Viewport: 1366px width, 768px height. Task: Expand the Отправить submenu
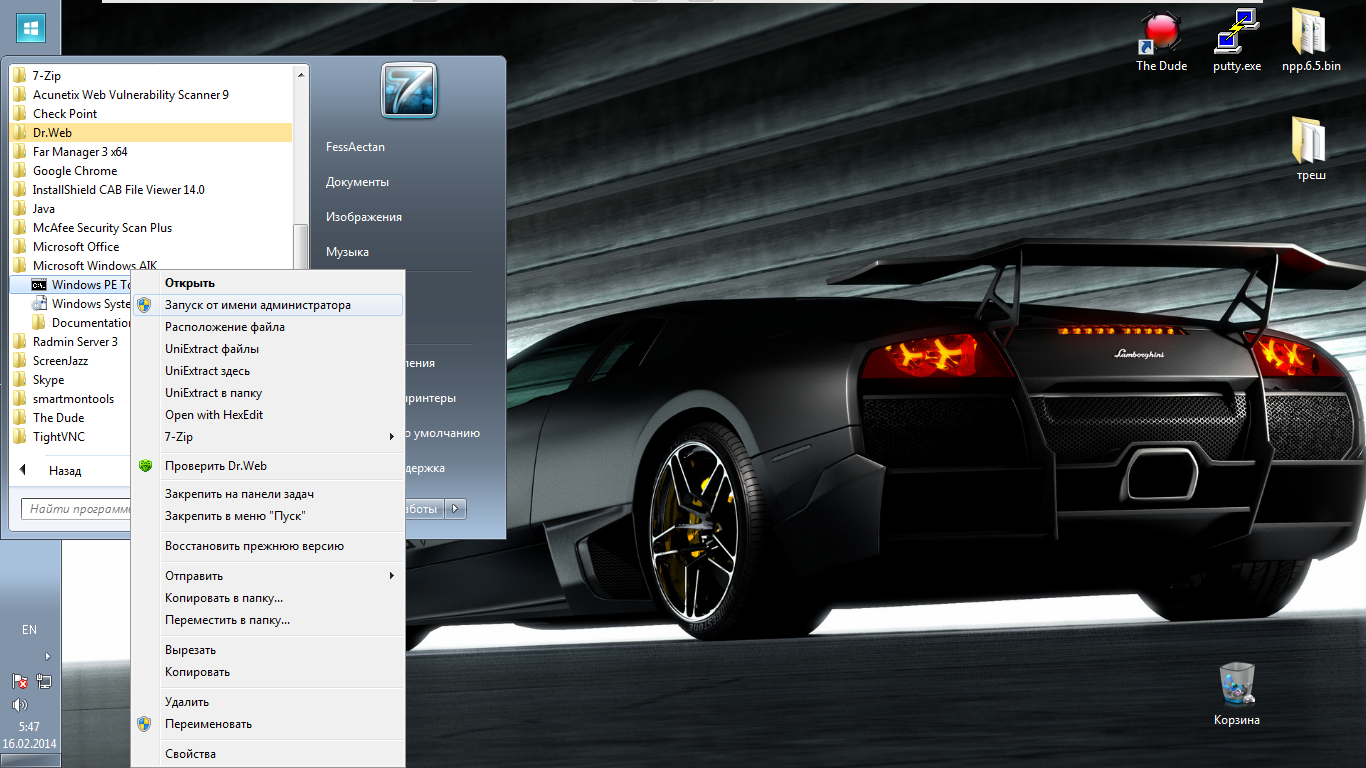pyautogui.click(x=268, y=576)
